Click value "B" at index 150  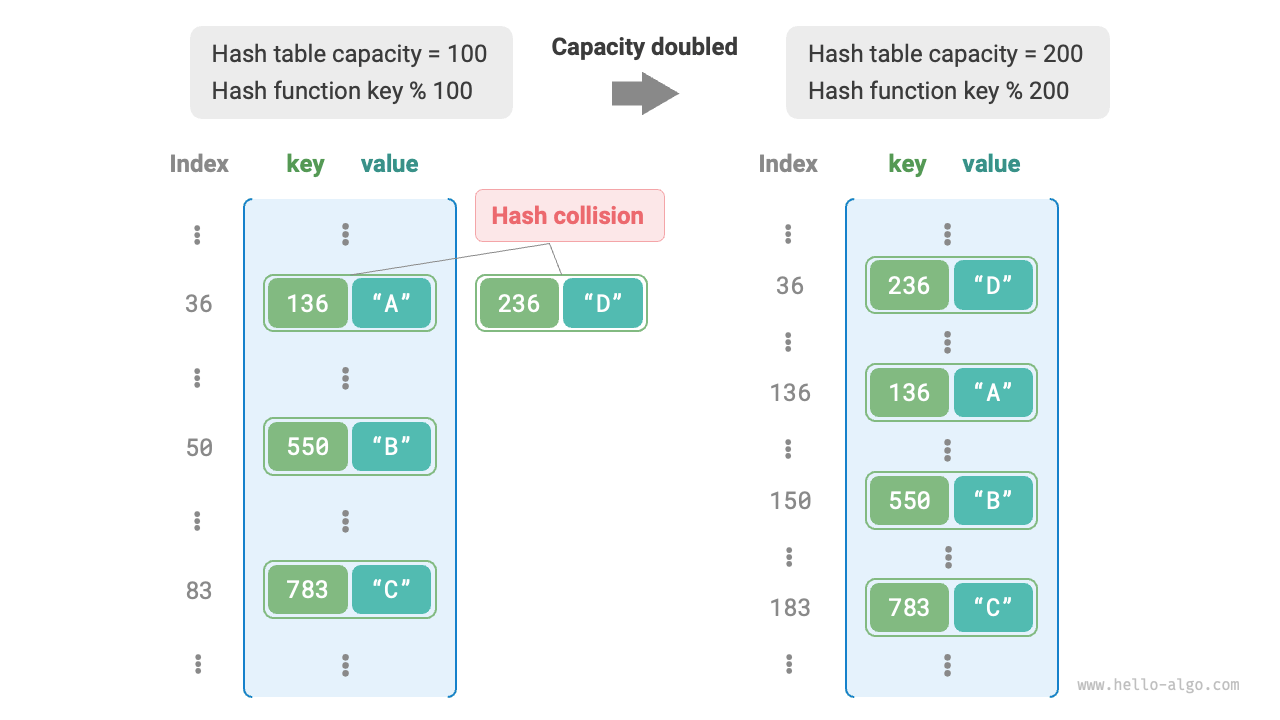(993, 500)
